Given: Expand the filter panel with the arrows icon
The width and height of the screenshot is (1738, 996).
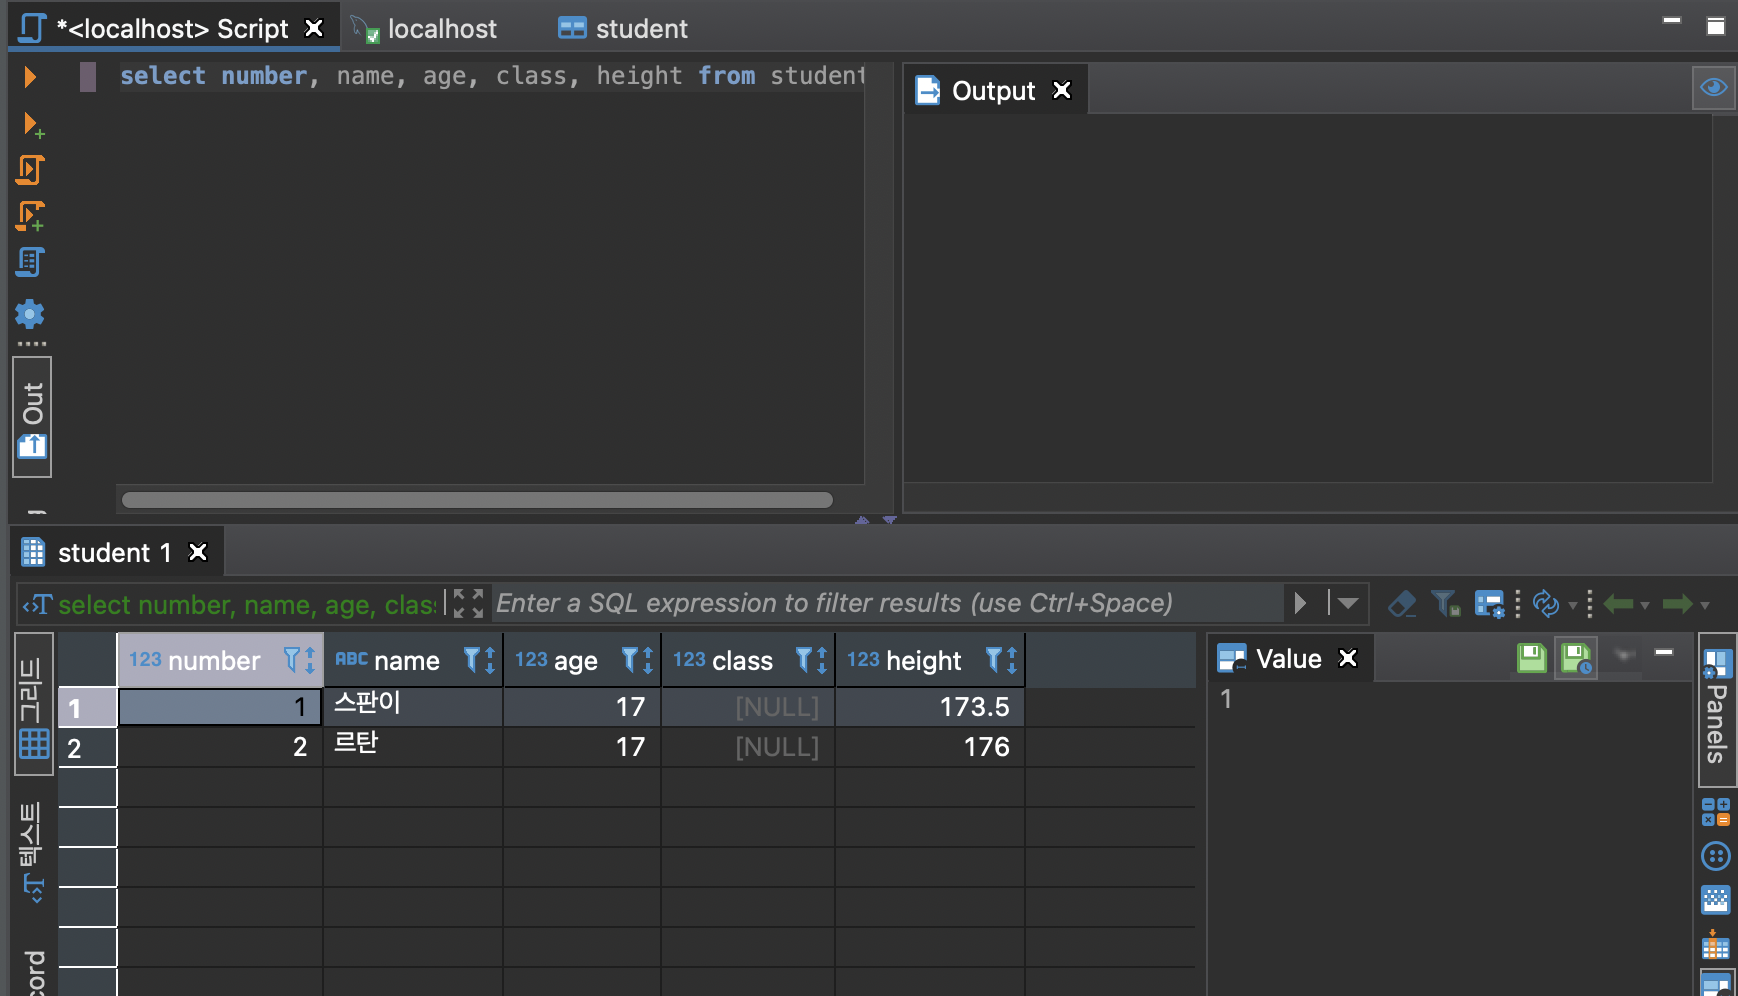Looking at the screenshot, I should click(x=467, y=603).
